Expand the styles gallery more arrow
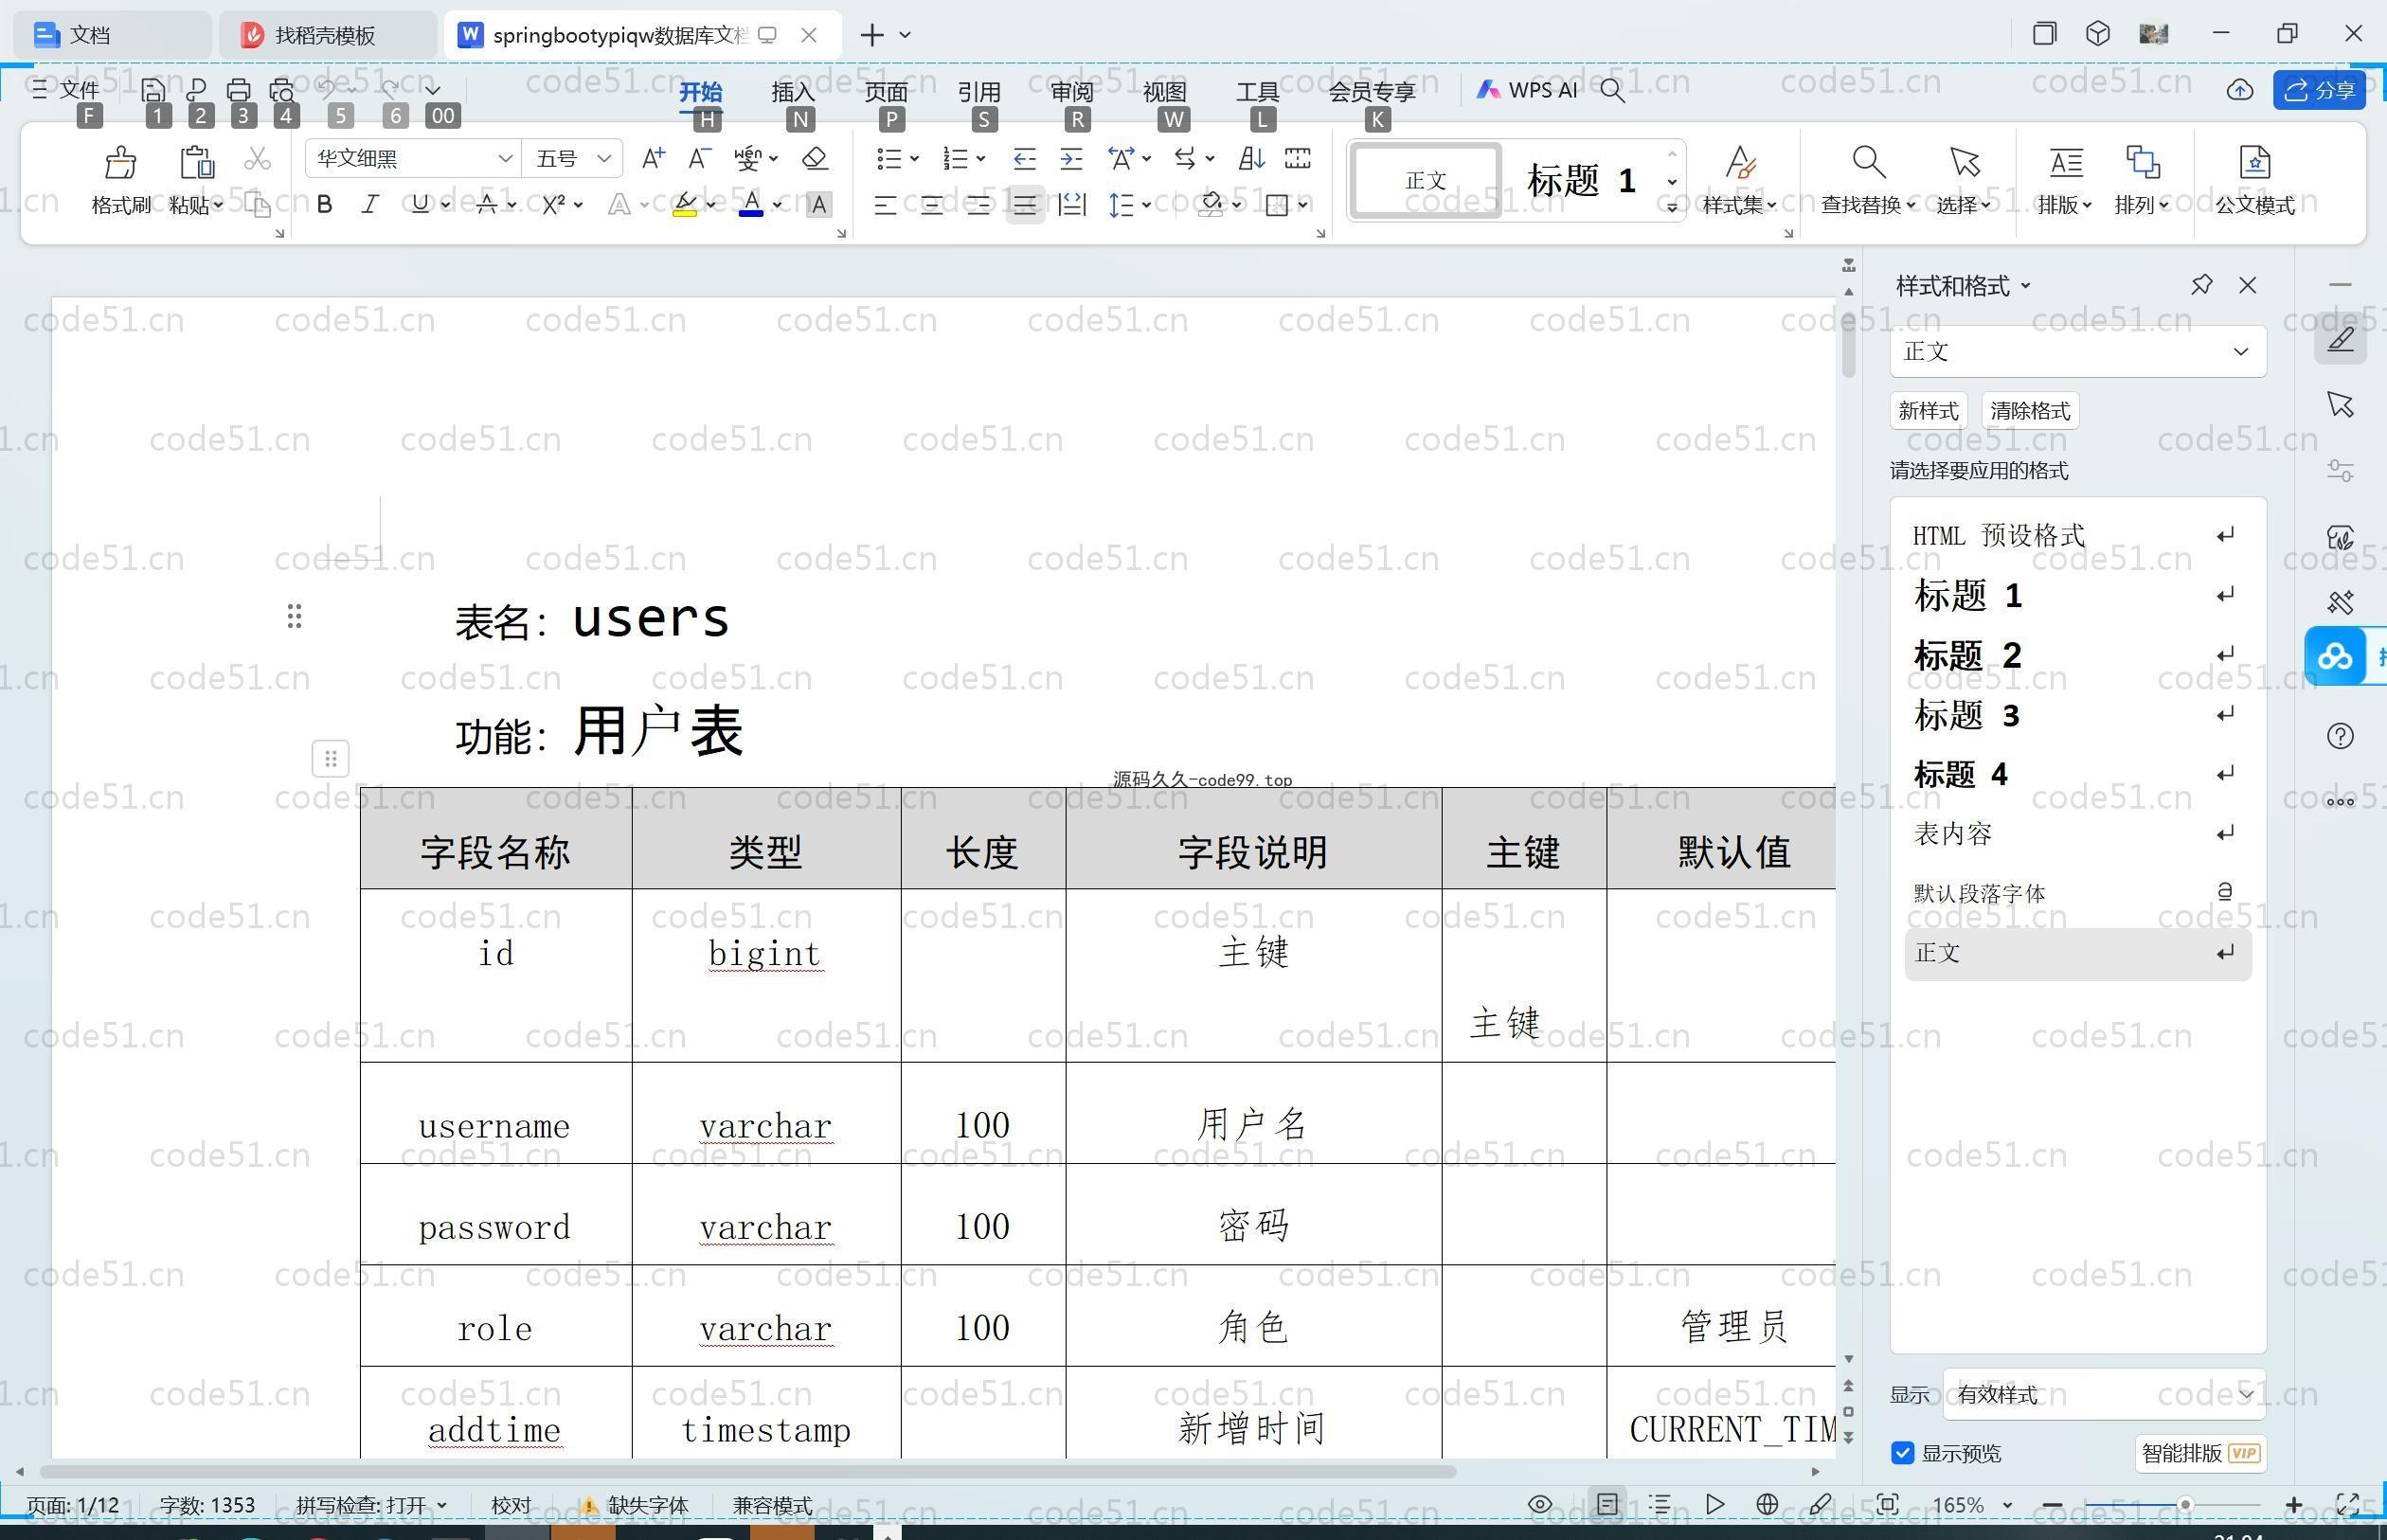The image size is (2387, 1540). (x=1672, y=207)
